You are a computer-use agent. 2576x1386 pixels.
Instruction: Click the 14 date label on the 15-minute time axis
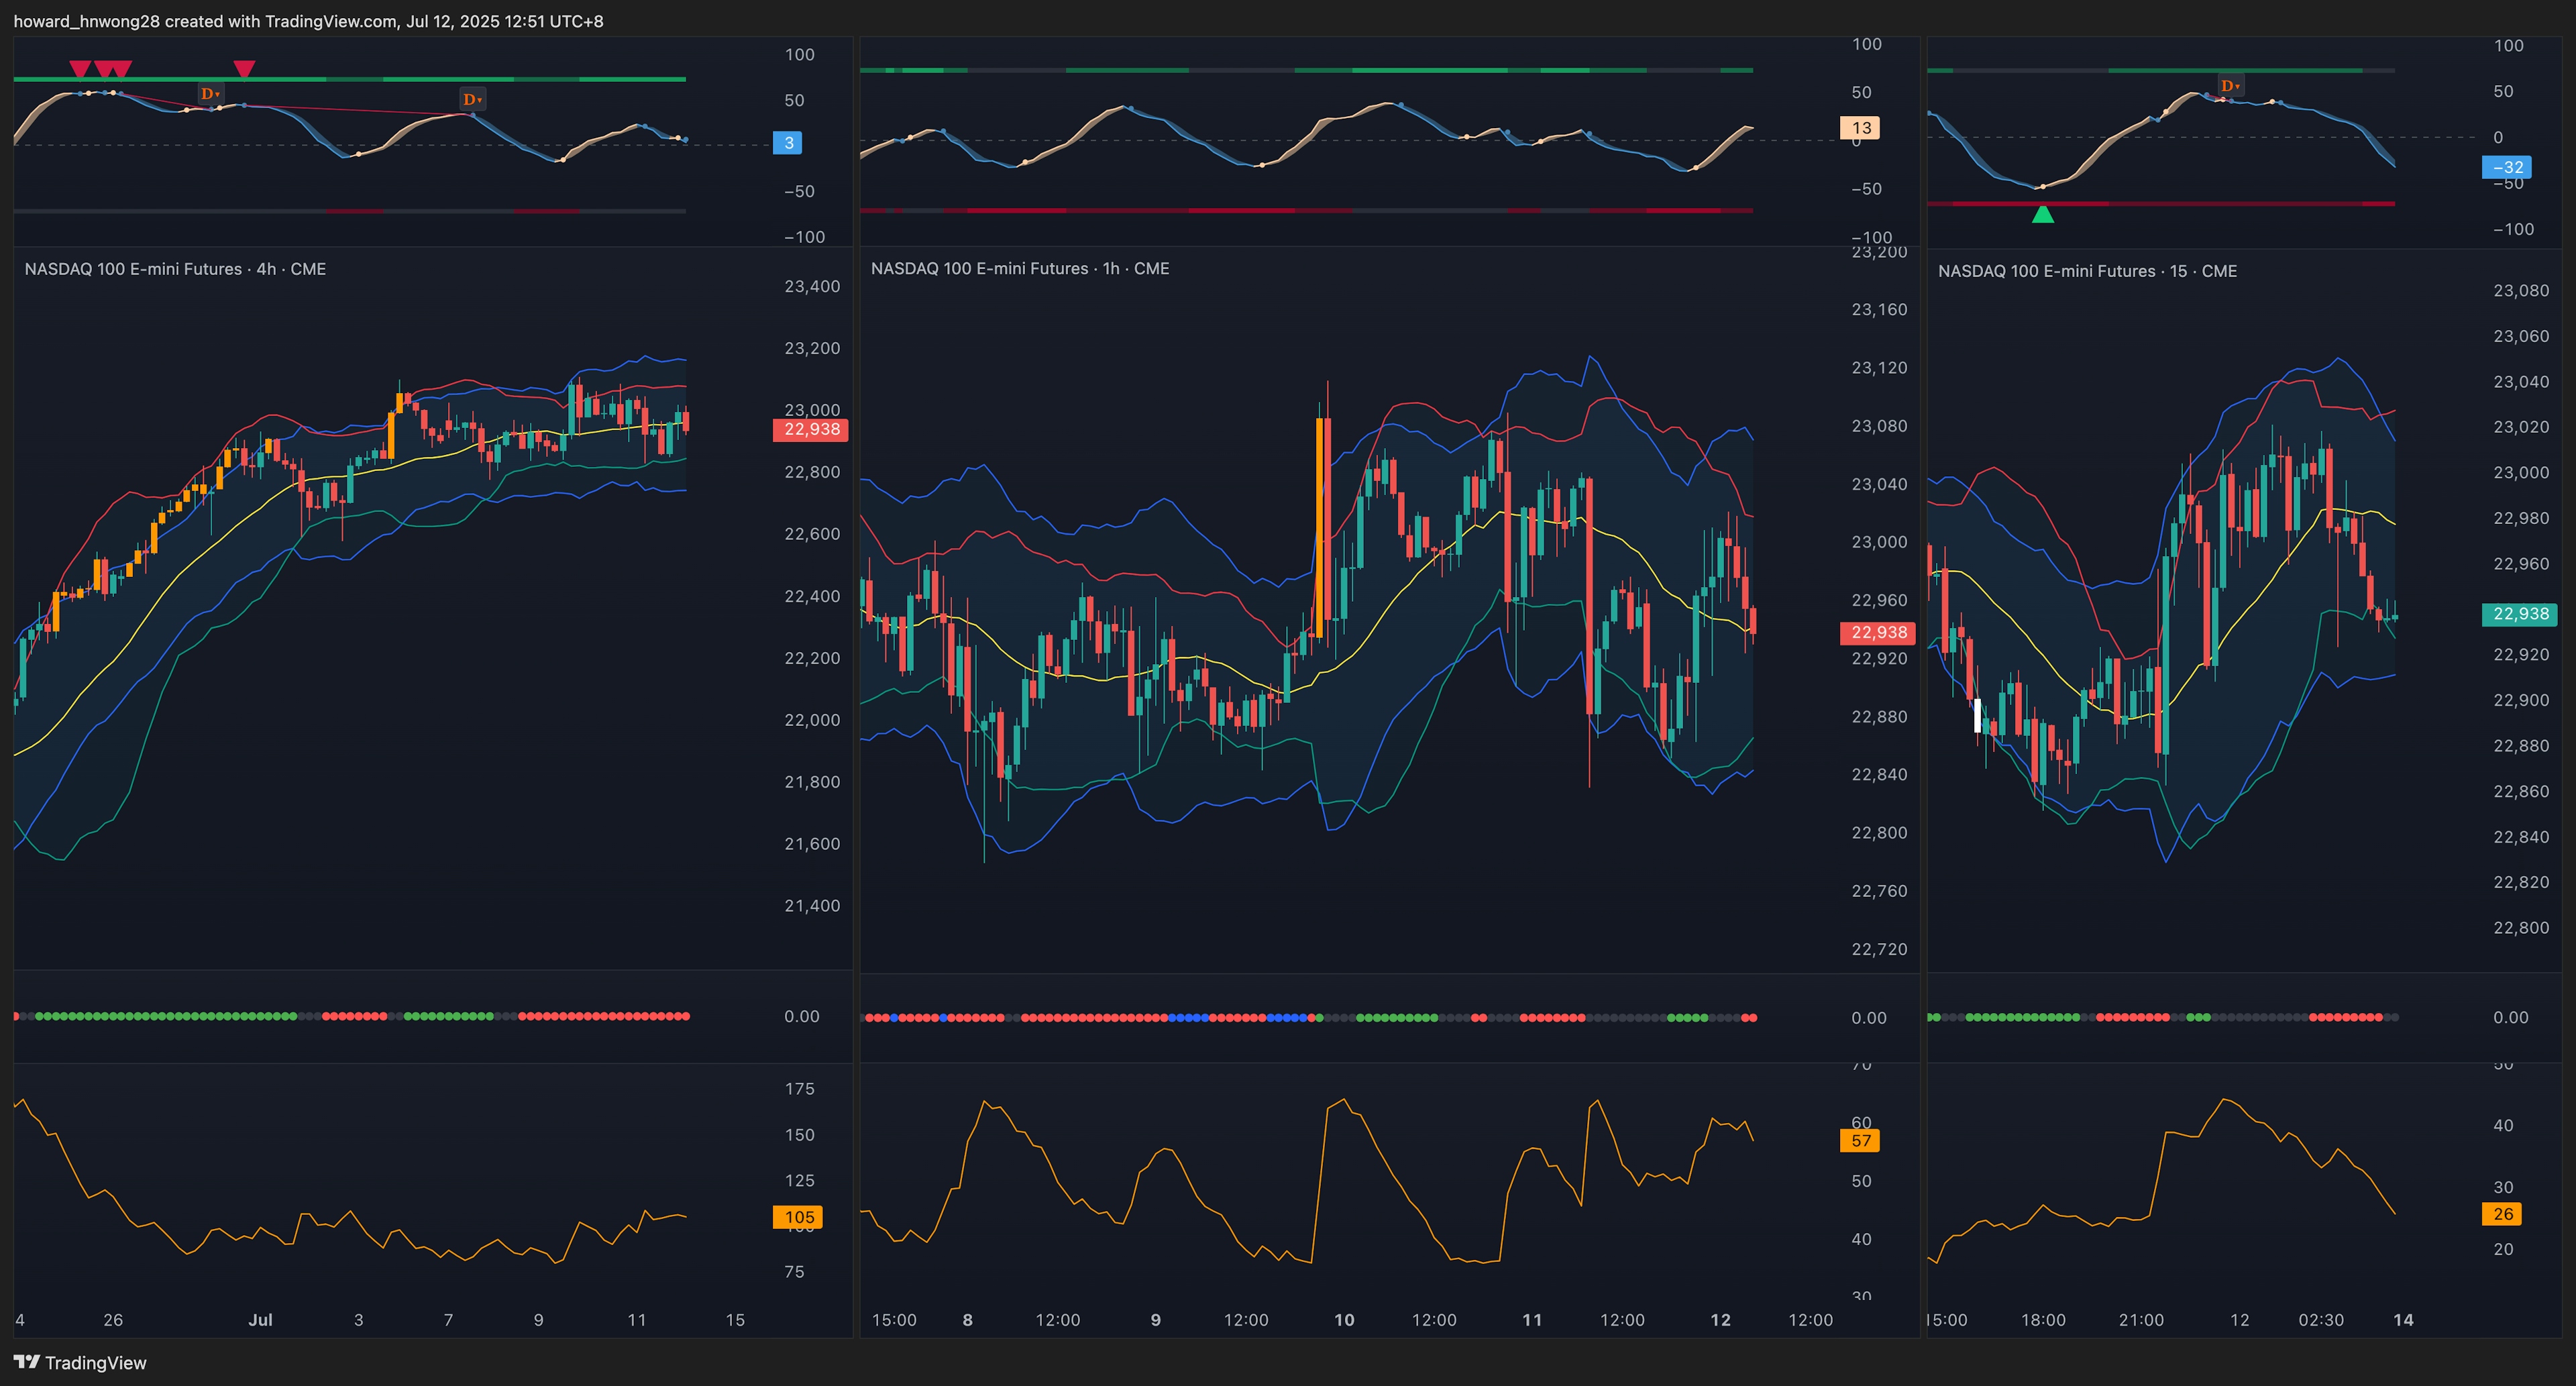coord(2403,1320)
